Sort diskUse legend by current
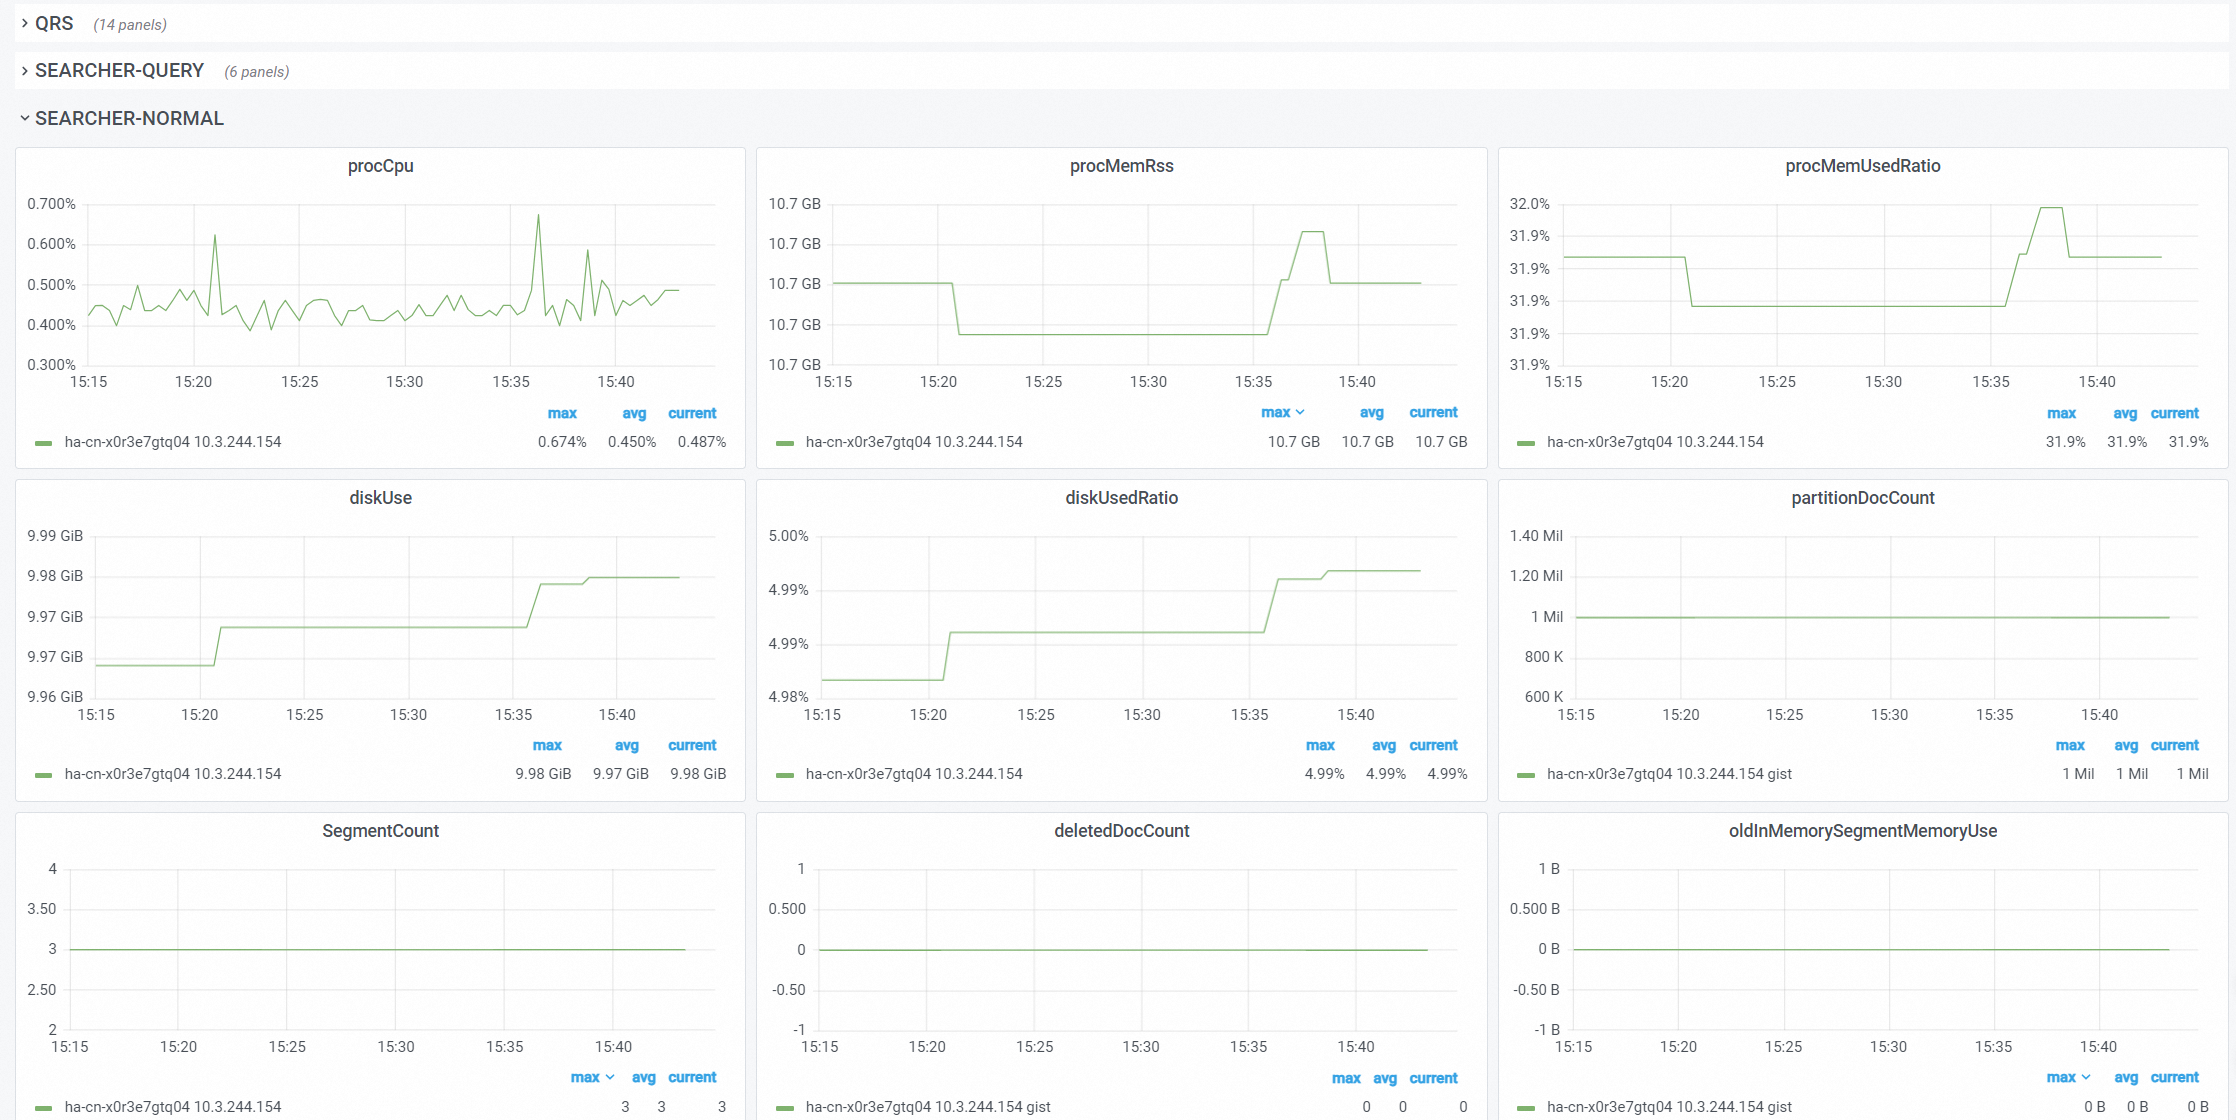This screenshot has width=2236, height=1120. 692,745
